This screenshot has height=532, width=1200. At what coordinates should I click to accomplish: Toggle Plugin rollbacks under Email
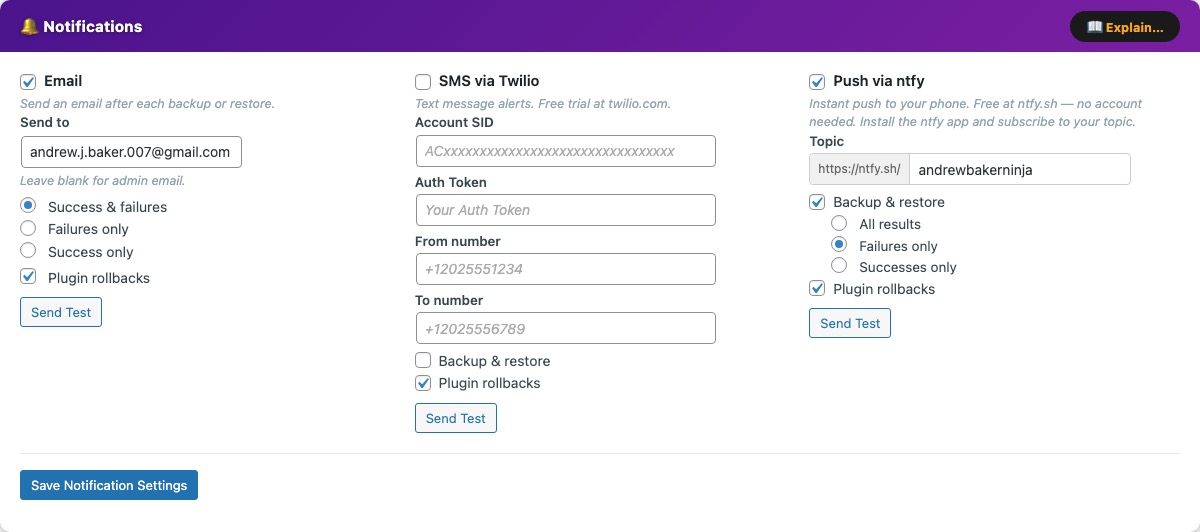28,277
